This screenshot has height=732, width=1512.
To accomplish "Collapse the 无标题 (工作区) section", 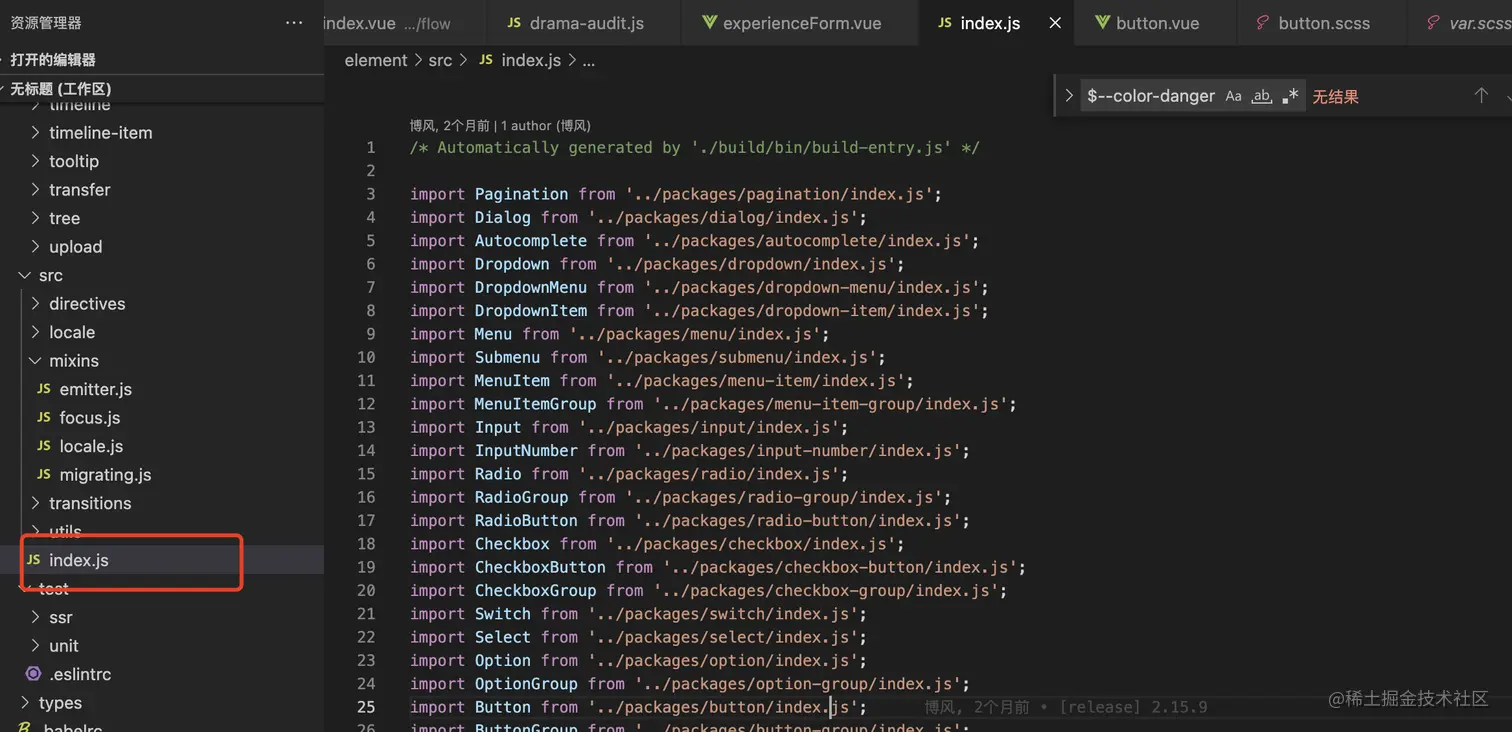I will pos(162,89).
